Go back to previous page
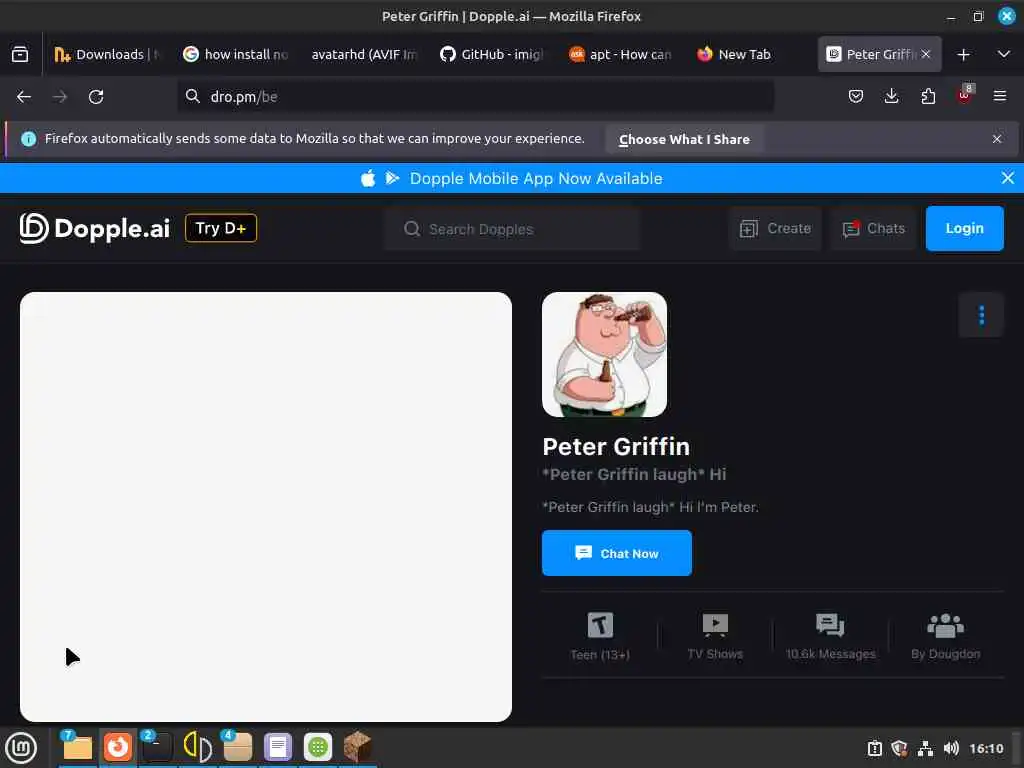 coord(24,97)
